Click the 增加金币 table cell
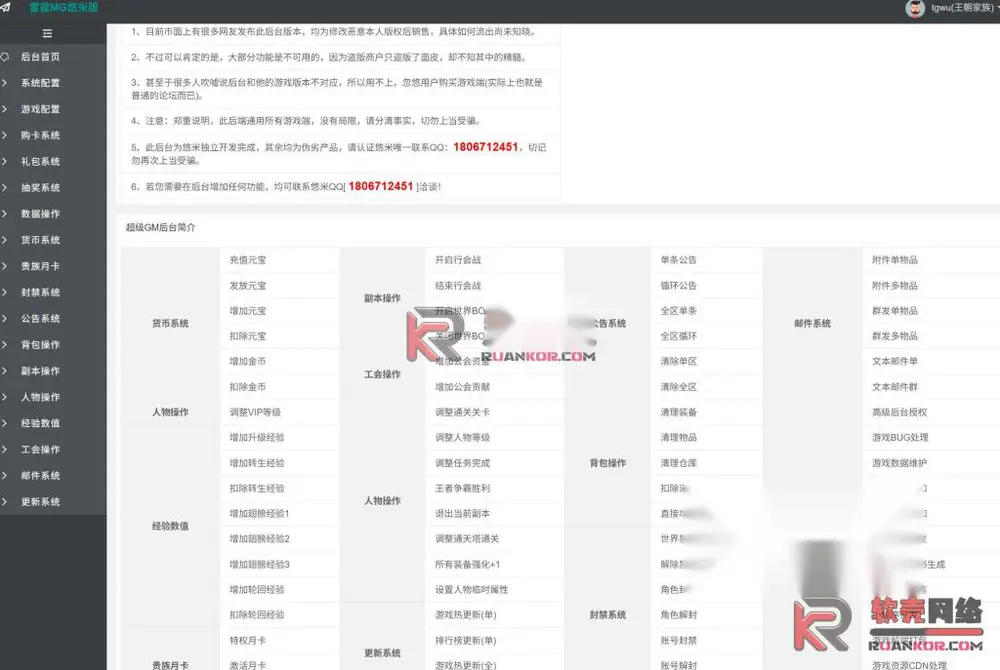Viewport: 1000px width, 670px height. pos(279,361)
